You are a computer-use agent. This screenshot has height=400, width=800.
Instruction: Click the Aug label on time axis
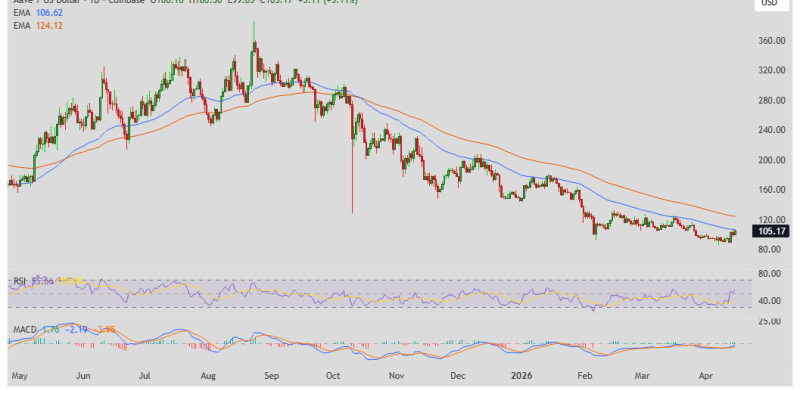click(207, 379)
